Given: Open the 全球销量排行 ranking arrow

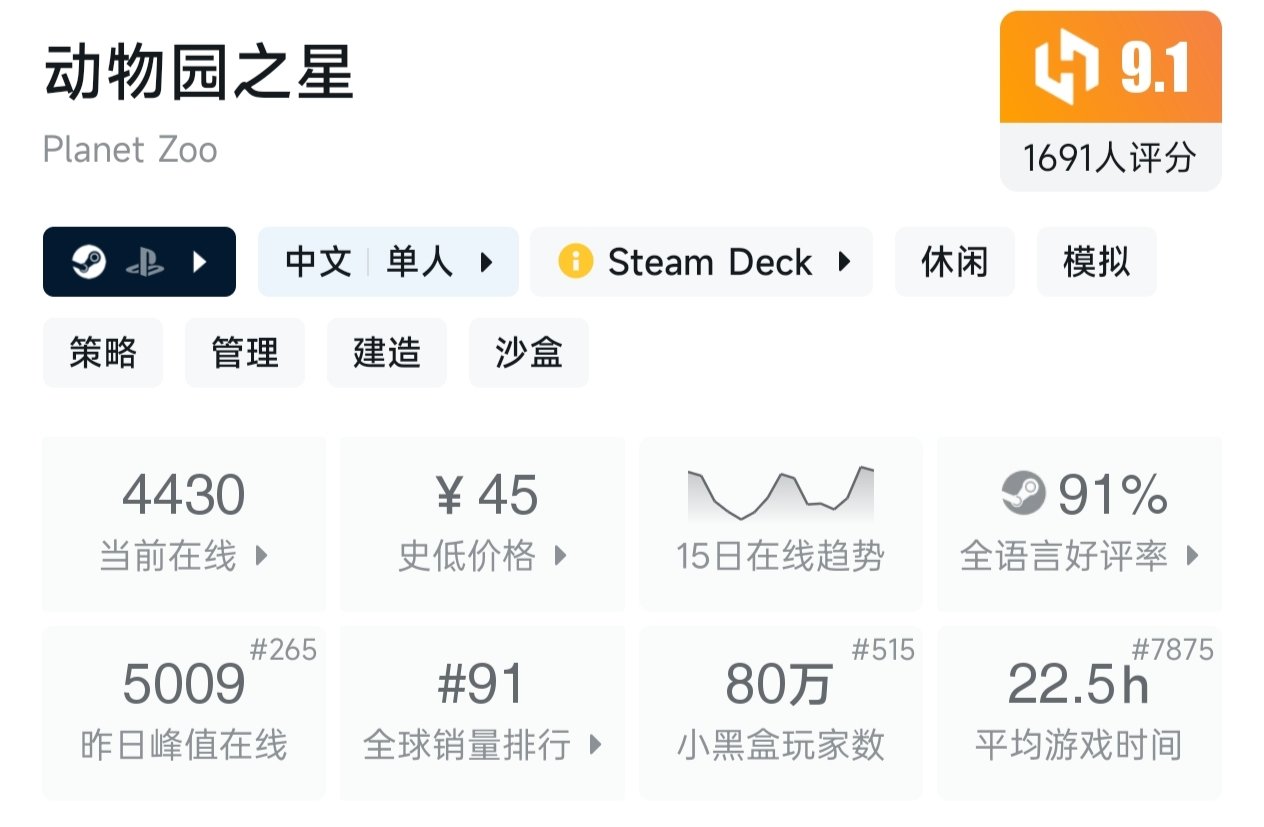Looking at the screenshot, I should 596,745.
